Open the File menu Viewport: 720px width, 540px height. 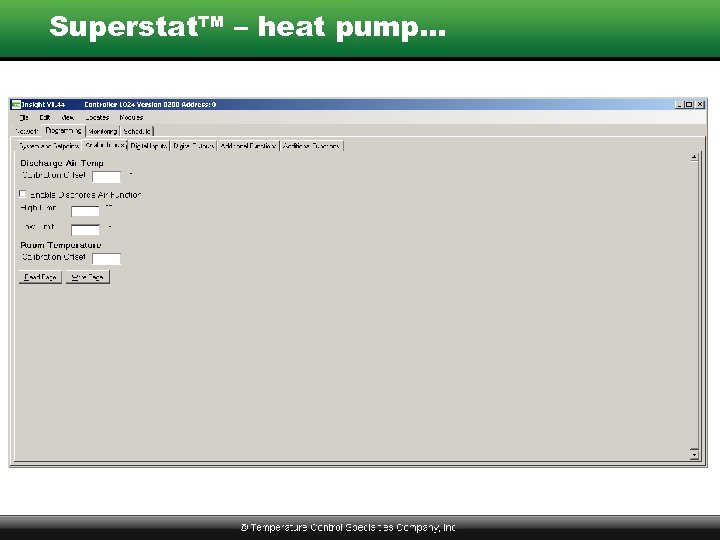[x=24, y=118]
